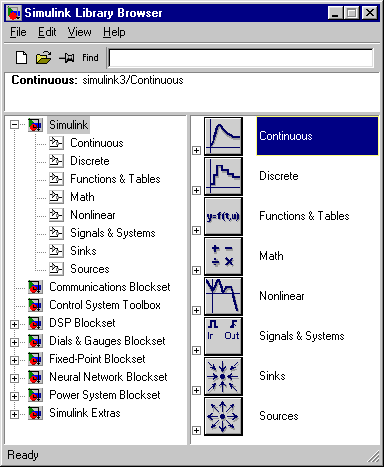Expand Continuous library in right pane
Image resolution: width=384 pixels, height=467 pixels.
point(197,150)
